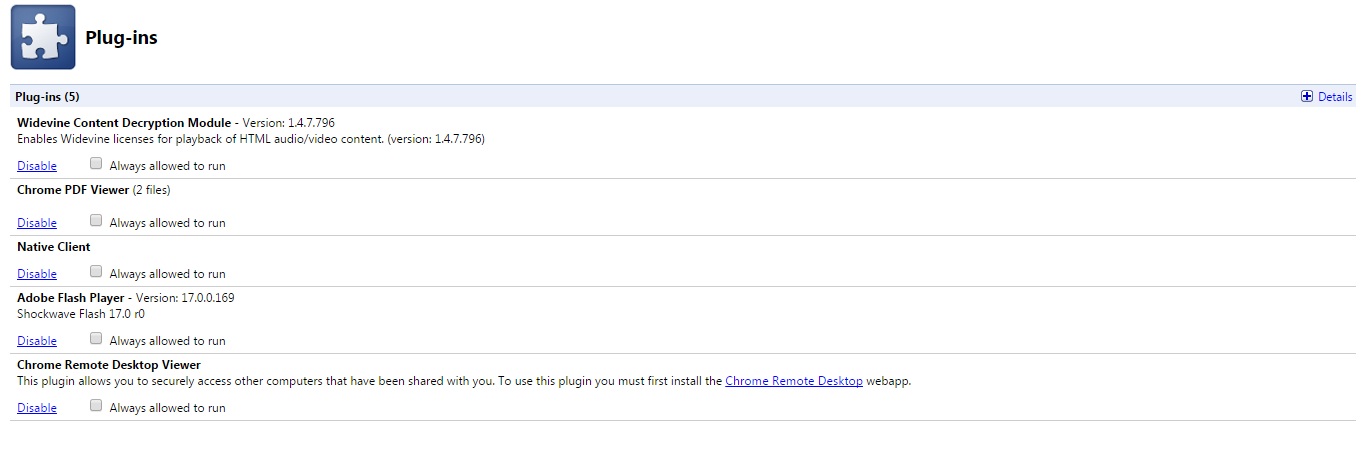This screenshot has height=470, width=1361.
Task: Click the blue puzzle piece Plug-ins icon
Action: pos(43,37)
